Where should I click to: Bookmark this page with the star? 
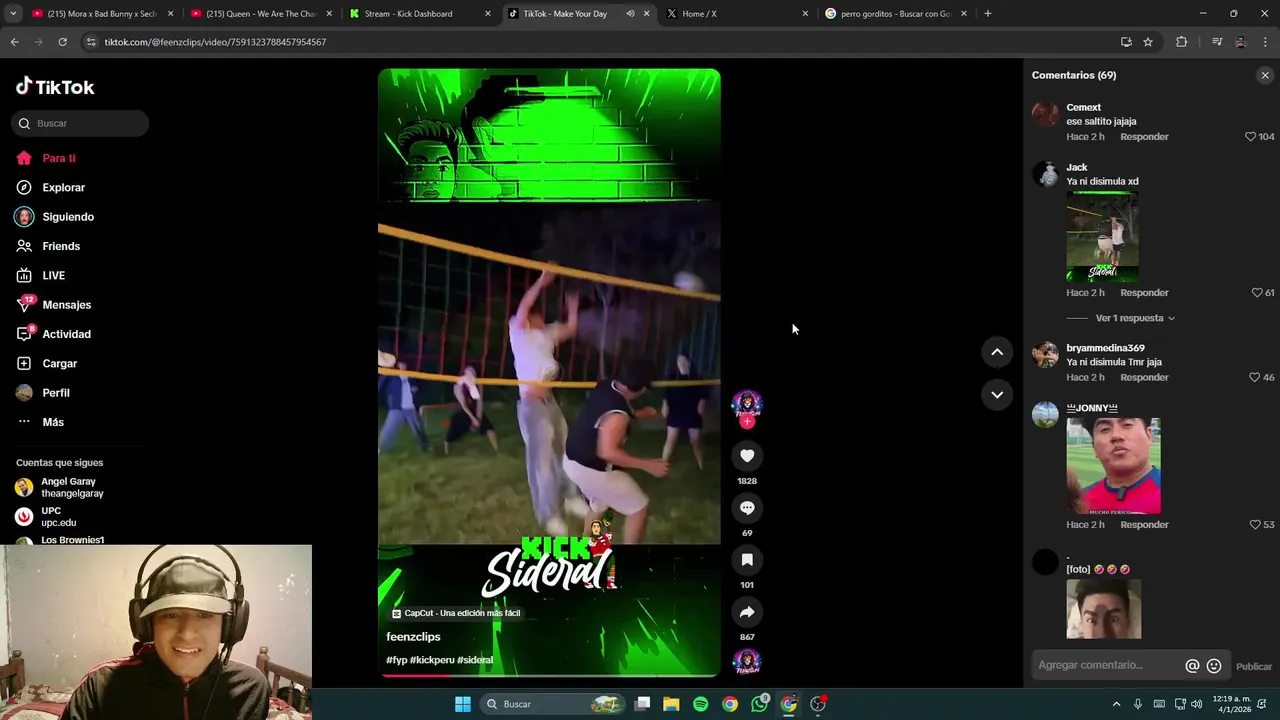(x=1148, y=42)
